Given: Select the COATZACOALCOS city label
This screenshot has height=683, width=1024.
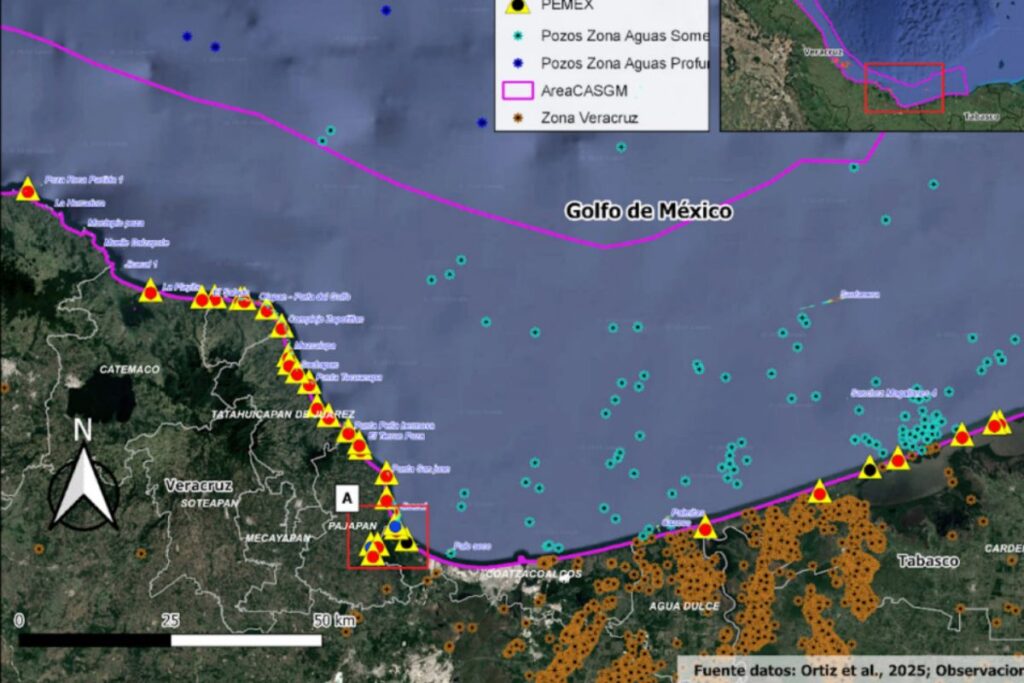Looking at the screenshot, I should coord(532,575).
